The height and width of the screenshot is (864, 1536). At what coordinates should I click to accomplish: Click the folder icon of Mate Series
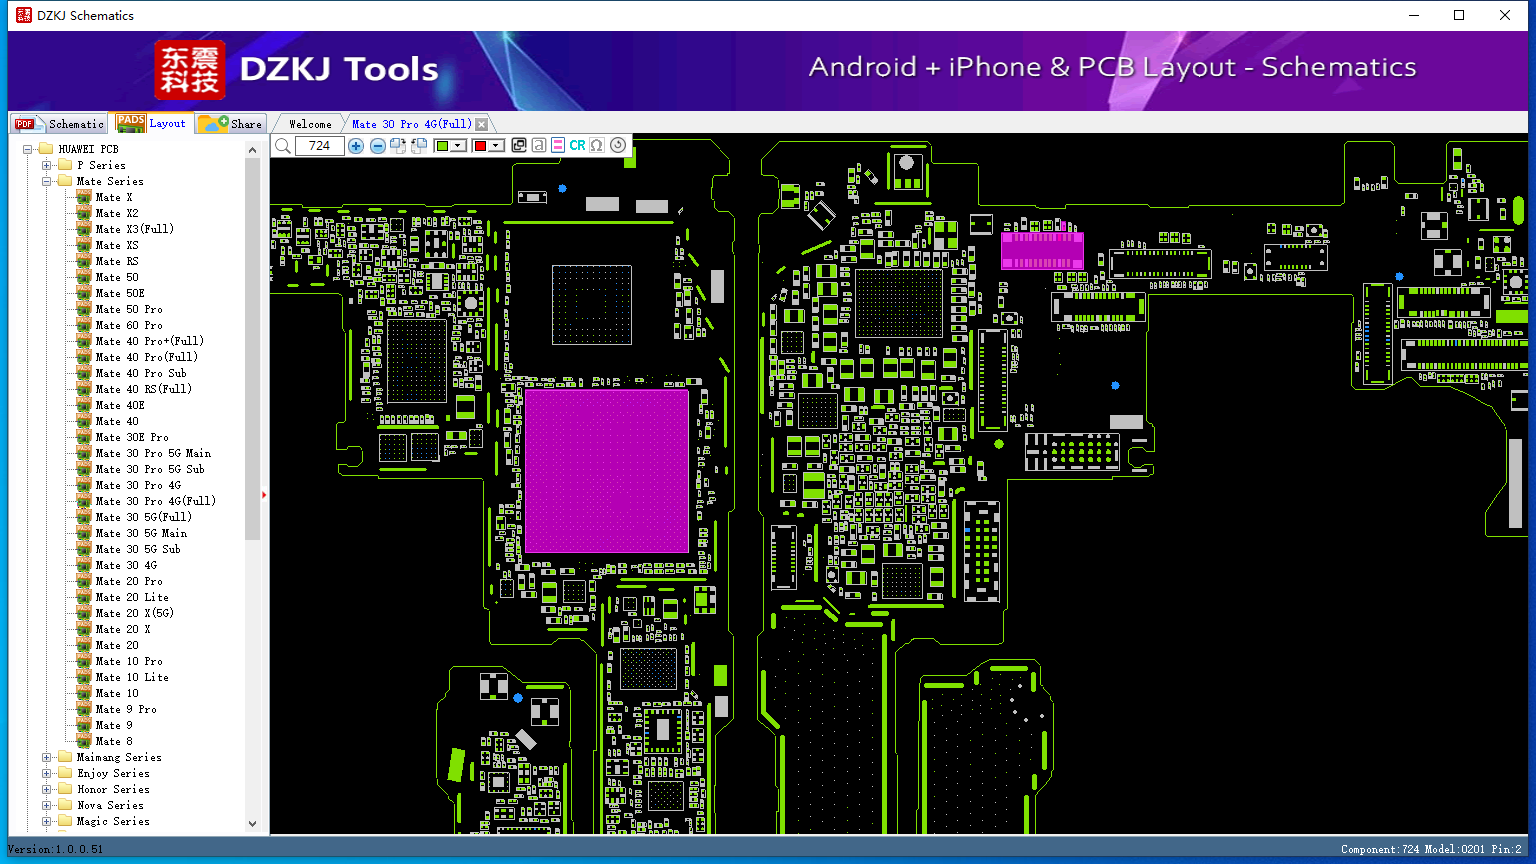pos(65,182)
